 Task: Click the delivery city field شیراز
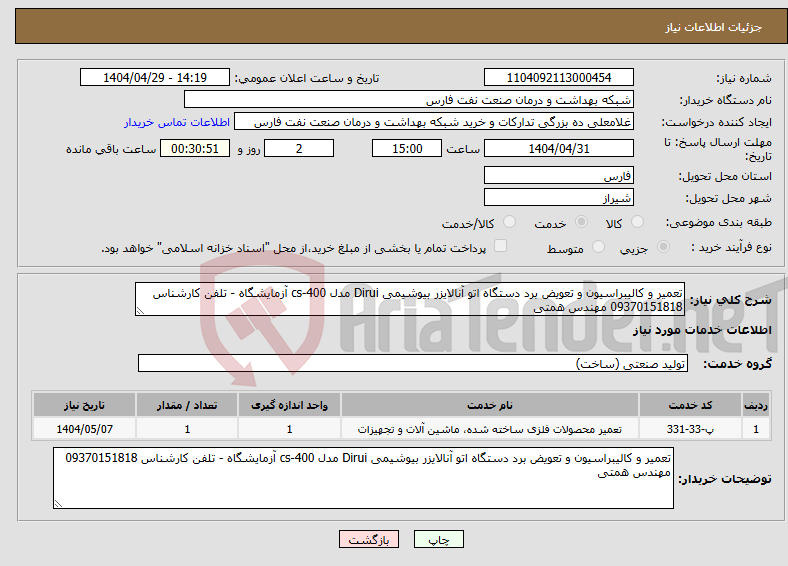[x=559, y=197]
